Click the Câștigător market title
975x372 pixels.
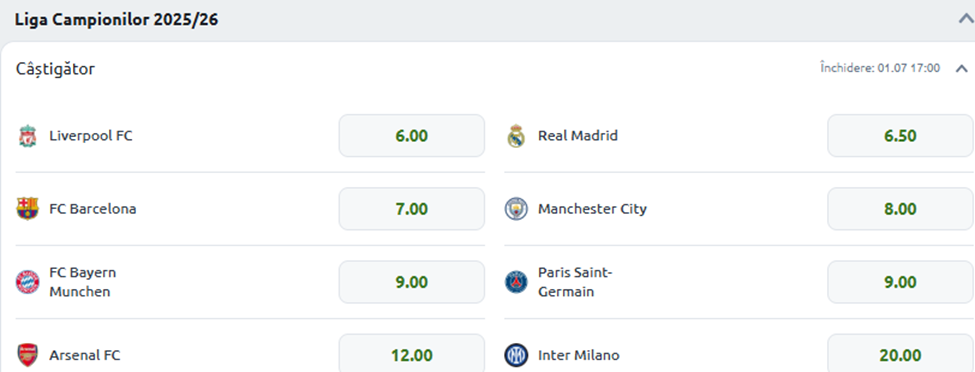(55, 69)
